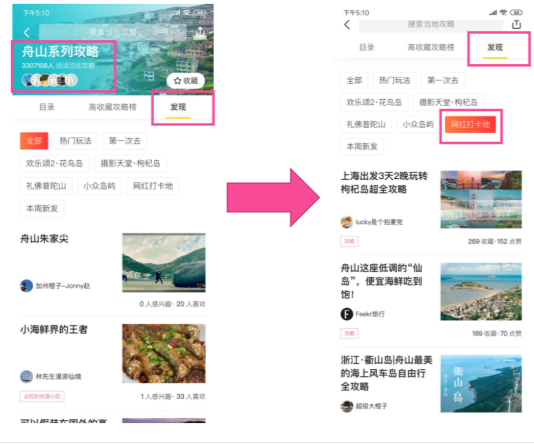Select 本周新发 filter in left screen
The height and width of the screenshot is (444, 534).
tap(42, 208)
